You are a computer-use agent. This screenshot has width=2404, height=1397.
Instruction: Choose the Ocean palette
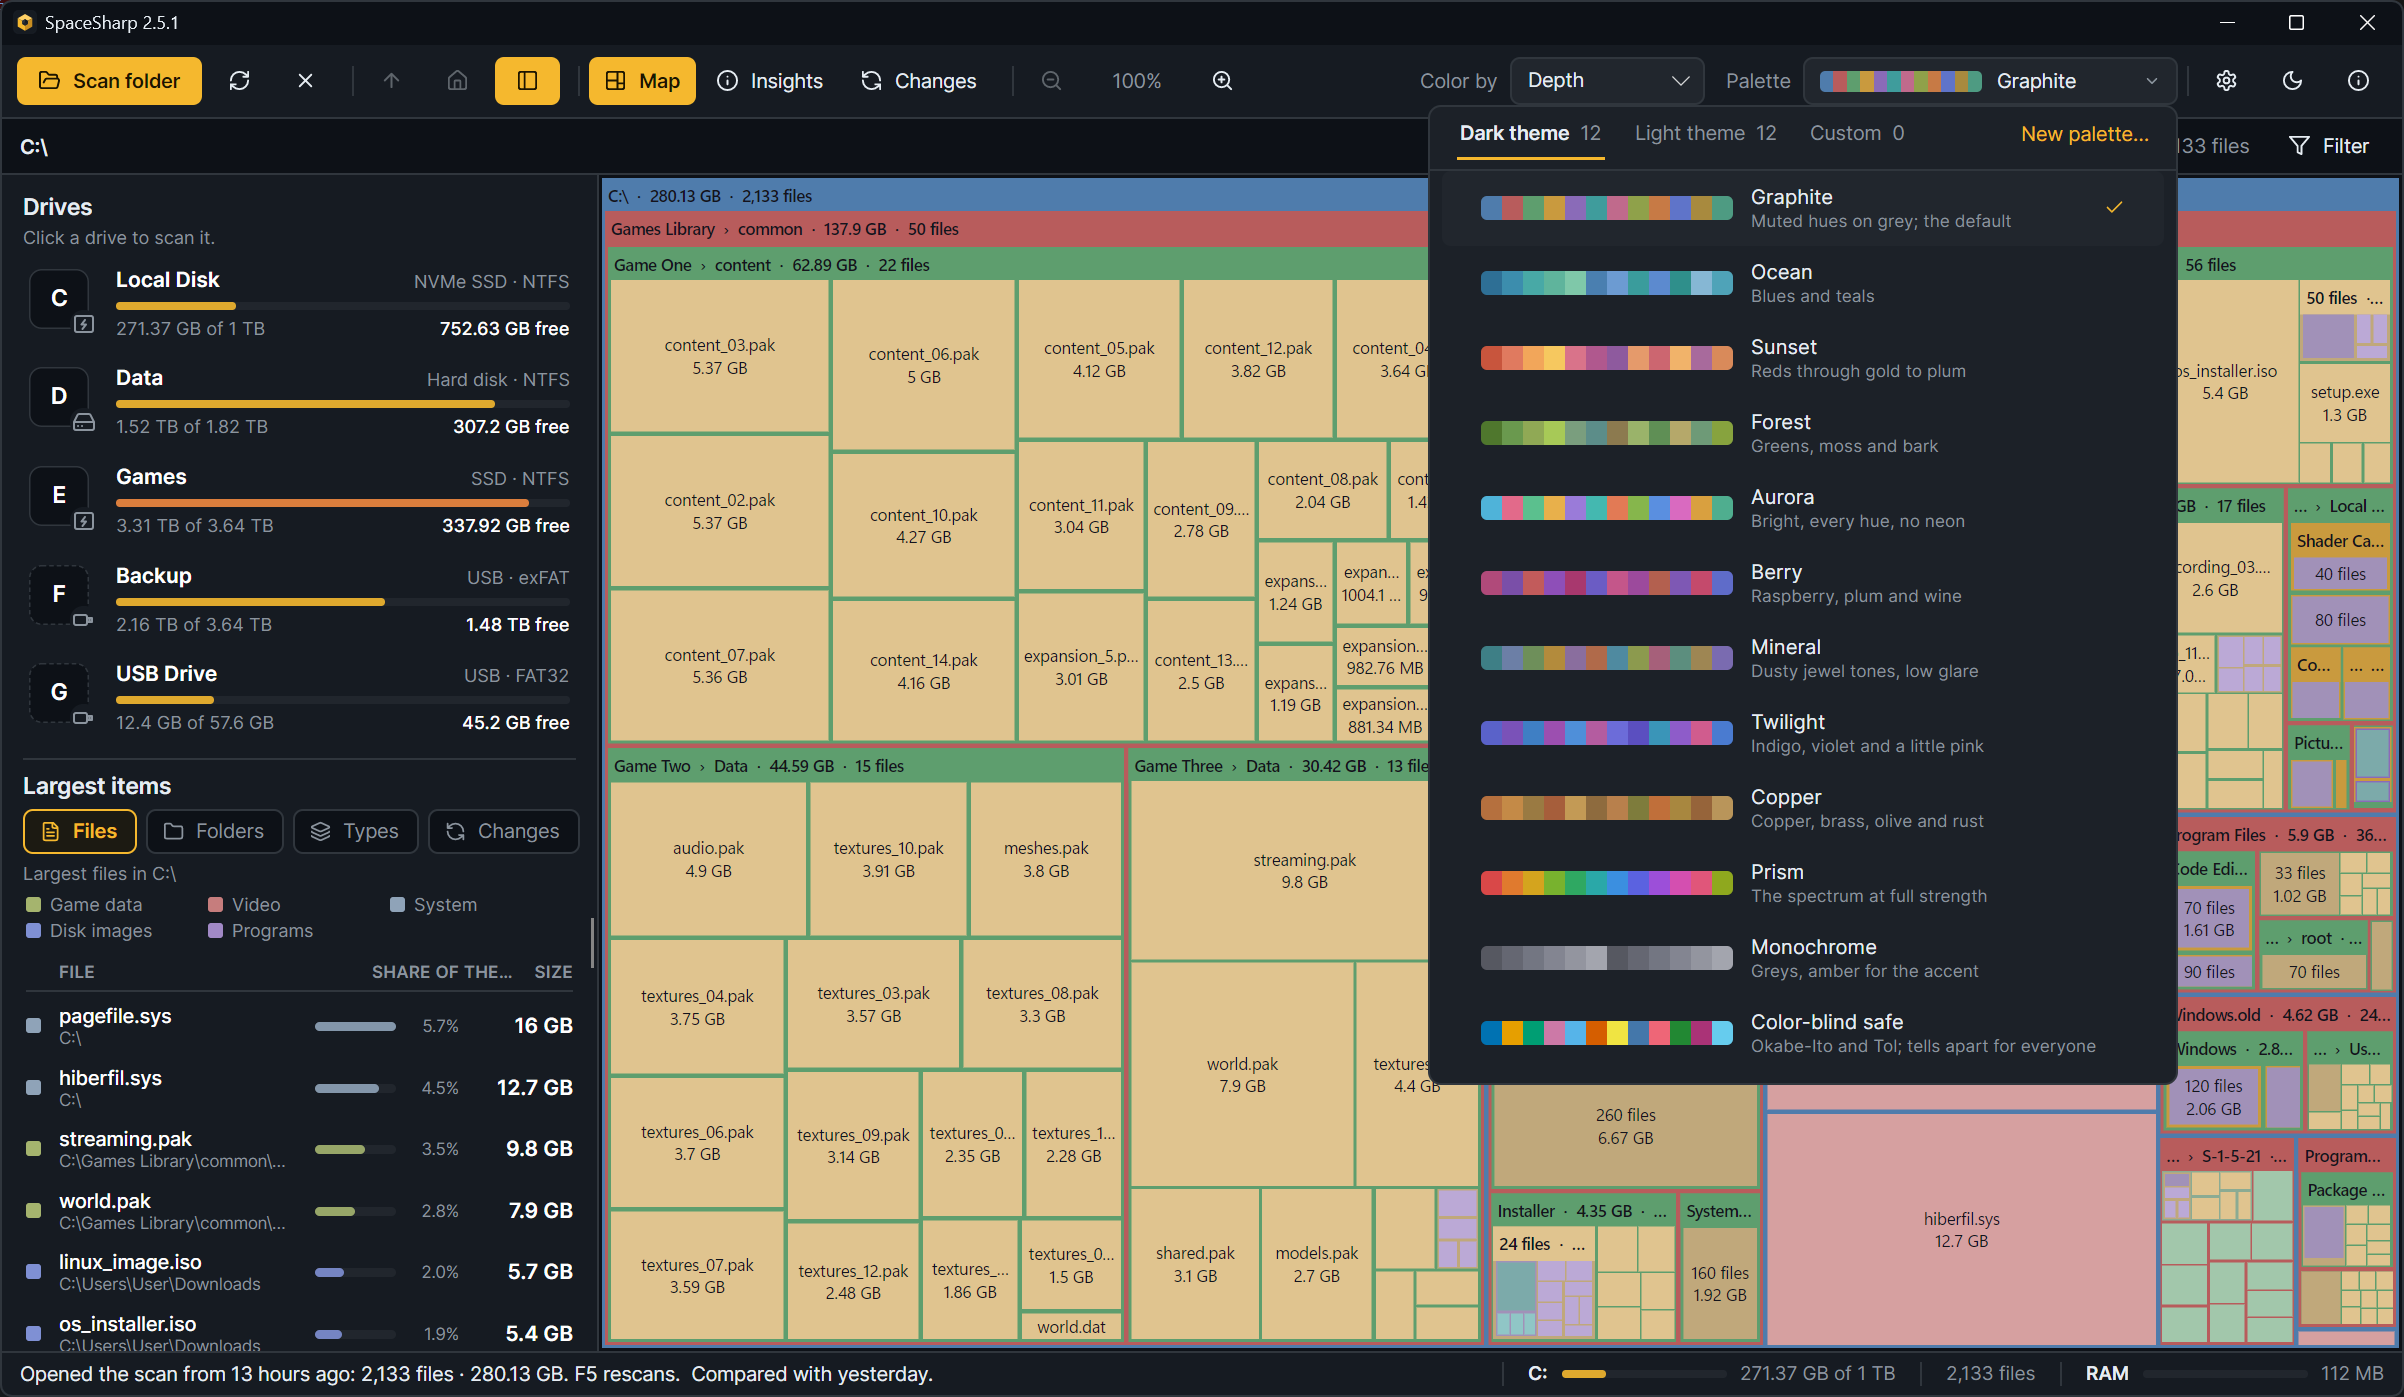coord(1802,283)
